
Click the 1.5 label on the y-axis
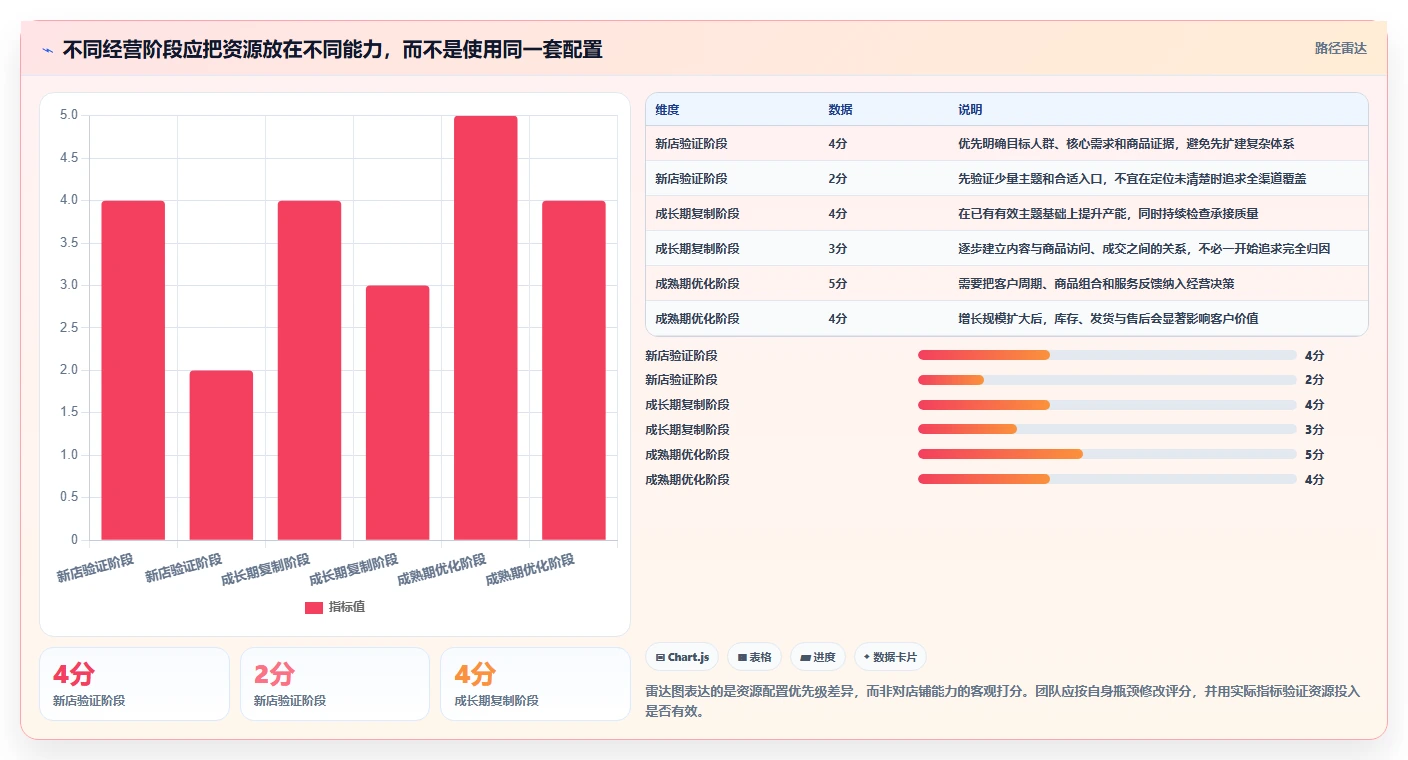click(68, 413)
